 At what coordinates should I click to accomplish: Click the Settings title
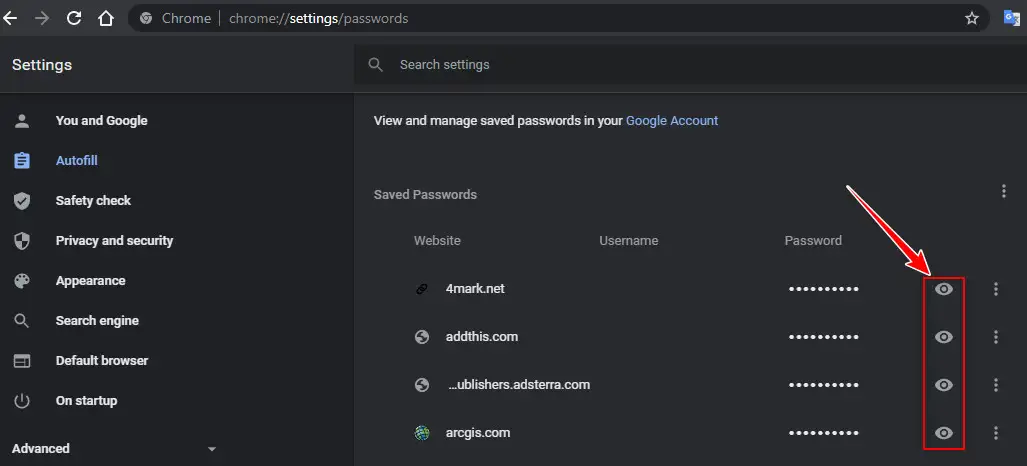pos(42,65)
